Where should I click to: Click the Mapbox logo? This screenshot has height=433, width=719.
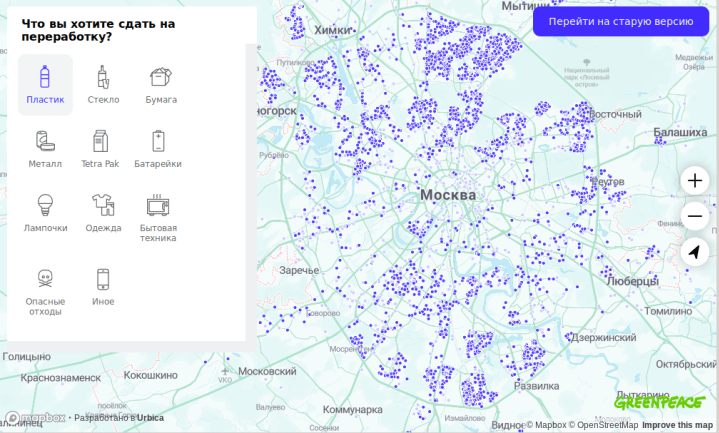[35, 418]
